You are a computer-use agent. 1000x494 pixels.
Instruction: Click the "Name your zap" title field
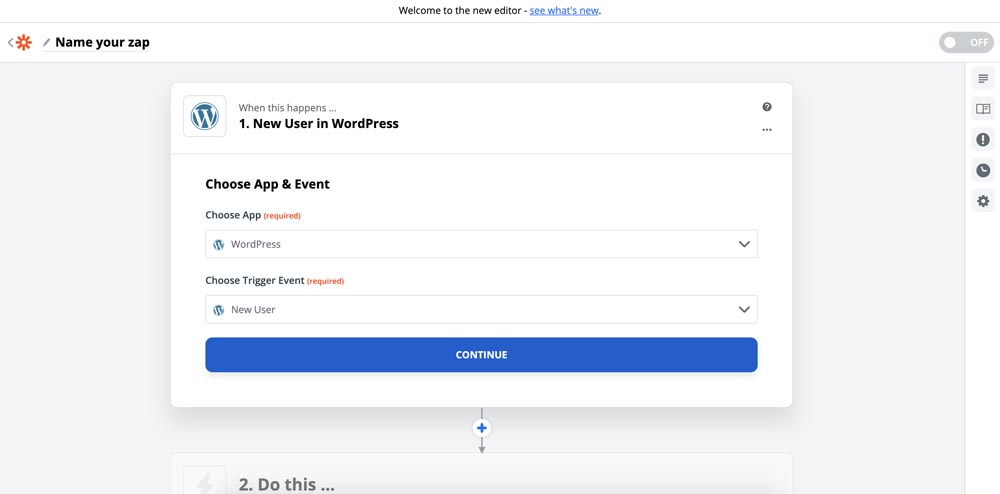(102, 43)
